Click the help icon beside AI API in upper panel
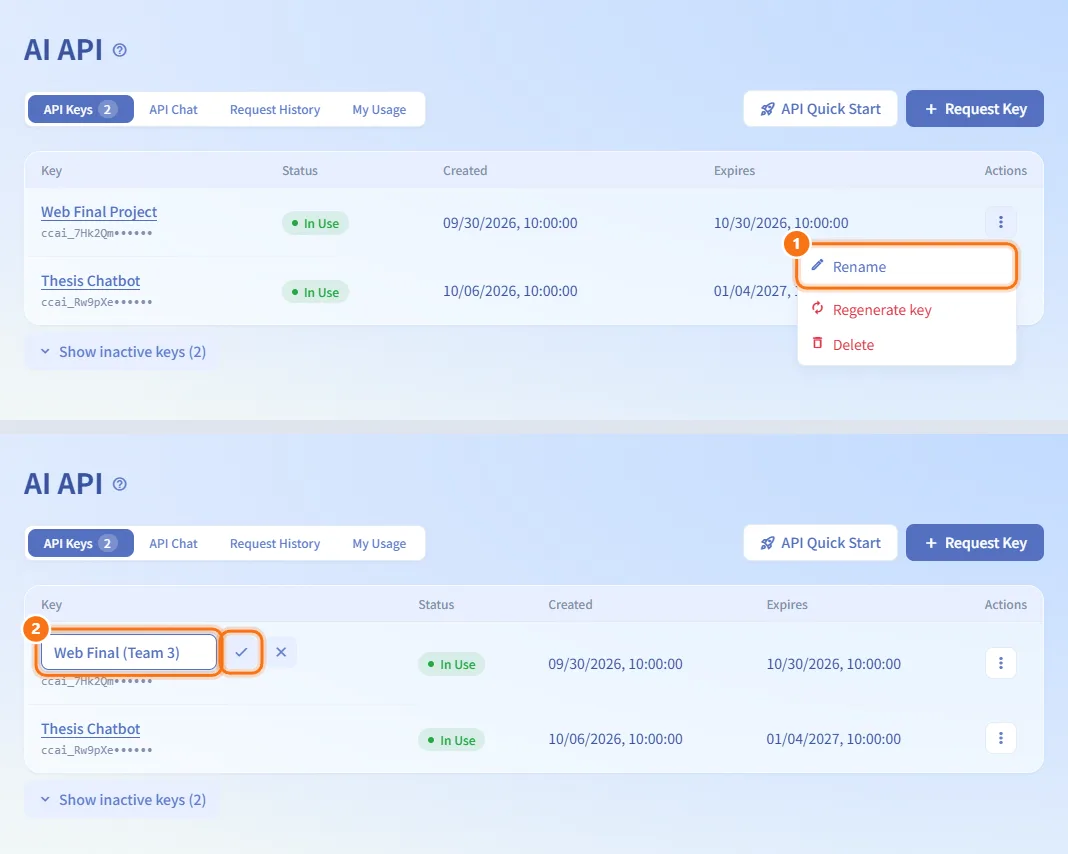Screen dimensions: 1068x854 [x=120, y=50]
